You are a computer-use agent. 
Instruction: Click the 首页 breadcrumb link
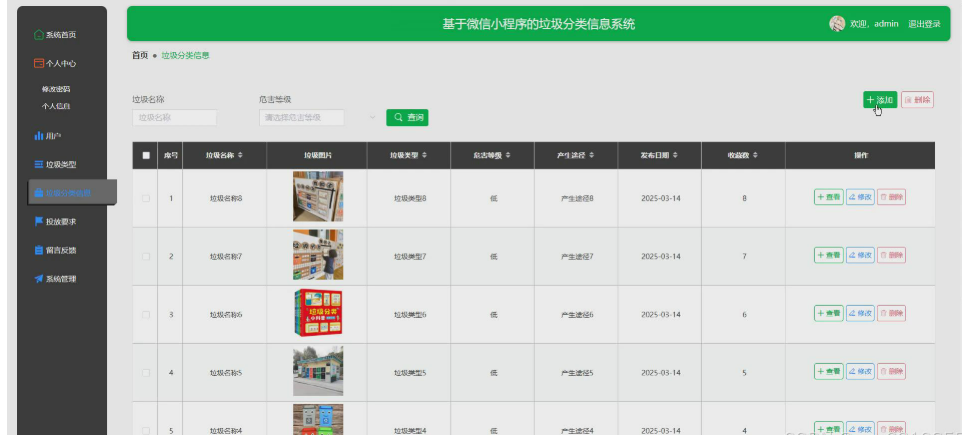click(140, 55)
